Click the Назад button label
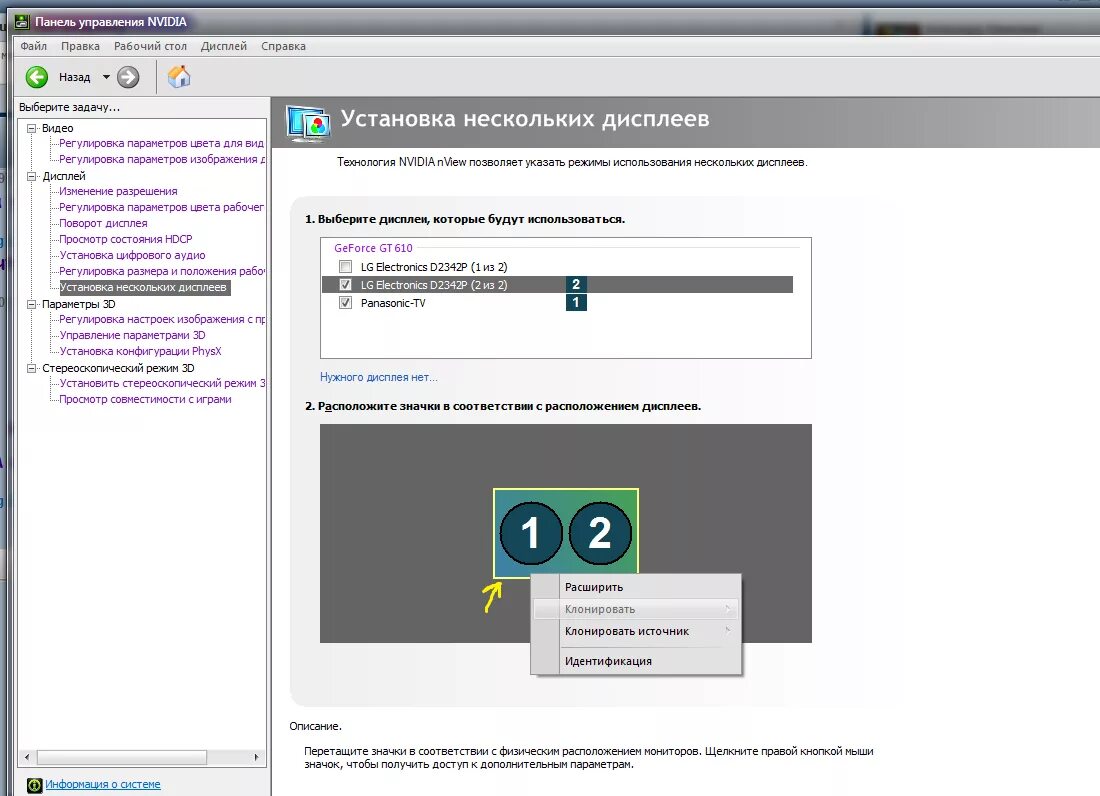 [74, 77]
